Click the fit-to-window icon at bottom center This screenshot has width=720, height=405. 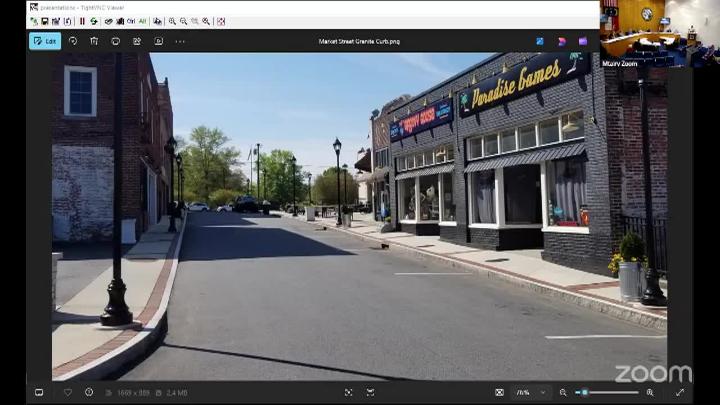coord(349,393)
